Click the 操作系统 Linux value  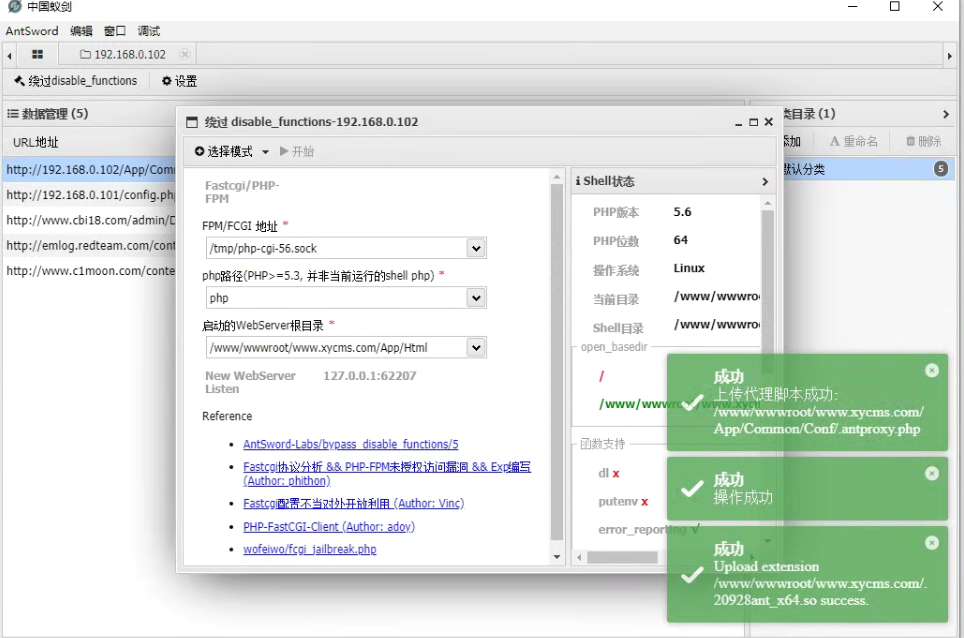click(x=689, y=268)
